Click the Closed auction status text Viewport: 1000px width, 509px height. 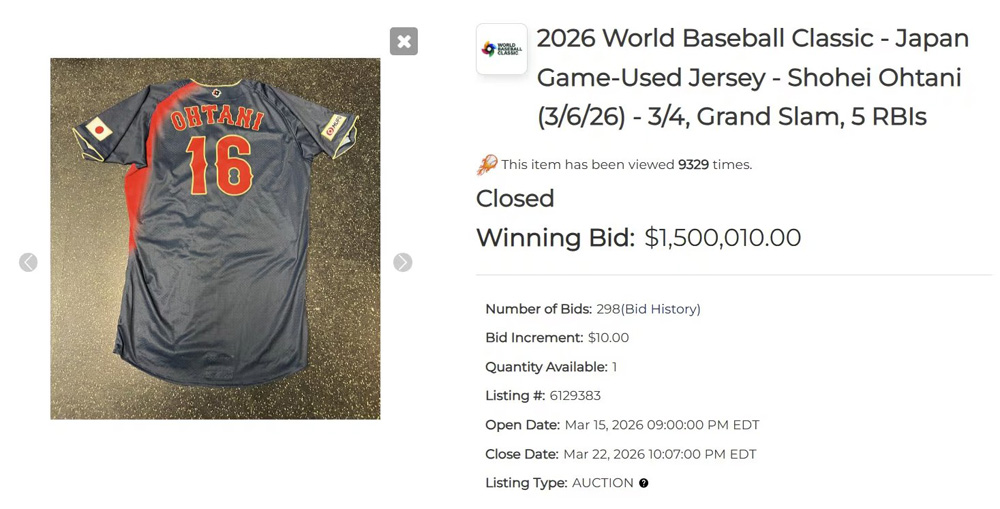[x=515, y=198]
